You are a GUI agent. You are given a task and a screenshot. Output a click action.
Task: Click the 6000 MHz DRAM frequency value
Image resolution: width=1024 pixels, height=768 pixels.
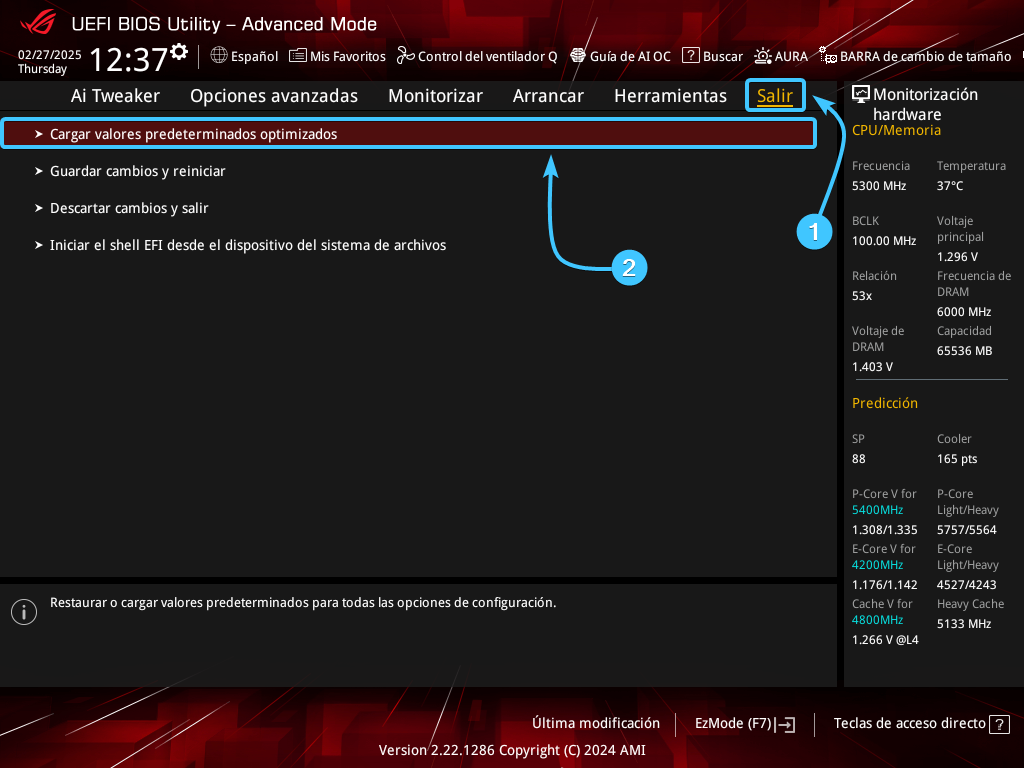tap(964, 312)
